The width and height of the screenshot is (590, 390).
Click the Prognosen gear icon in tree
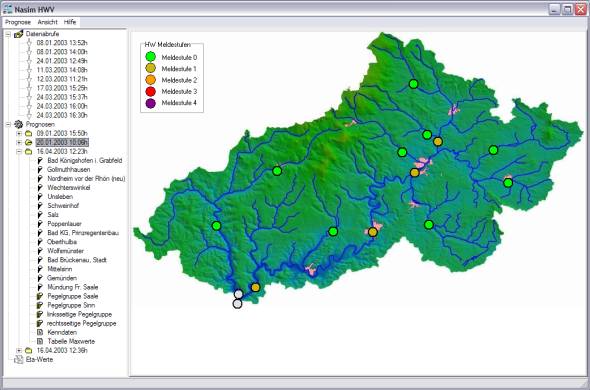point(18,124)
